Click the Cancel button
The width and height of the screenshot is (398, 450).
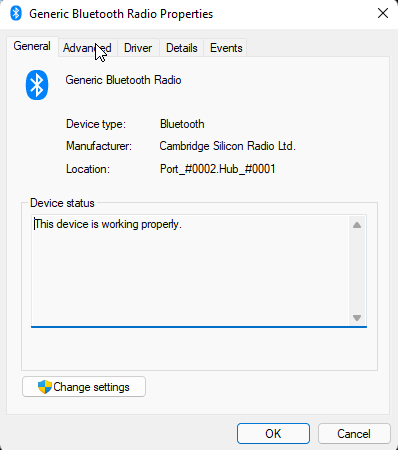pos(354,434)
